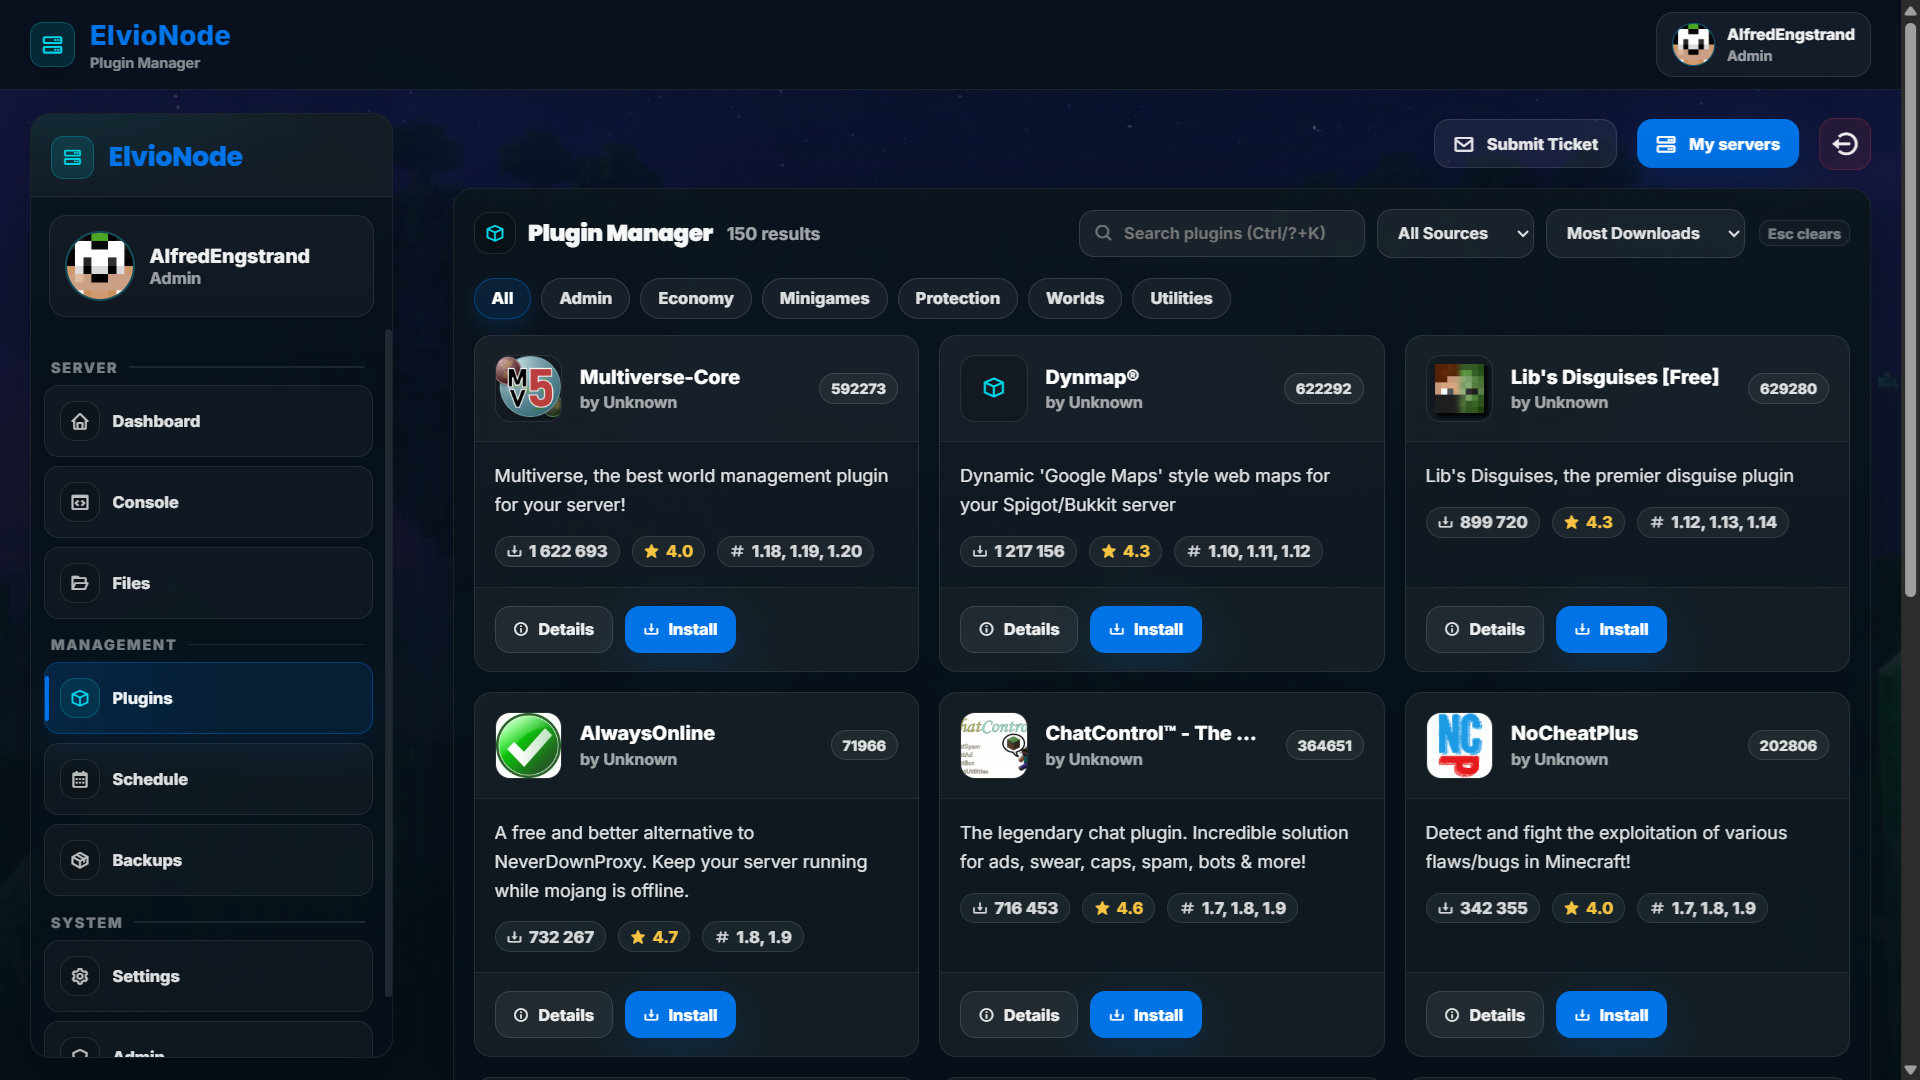The width and height of the screenshot is (1920, 1080).
Task: Open Console in the sidebar
Action: click(x=208, y=502)
